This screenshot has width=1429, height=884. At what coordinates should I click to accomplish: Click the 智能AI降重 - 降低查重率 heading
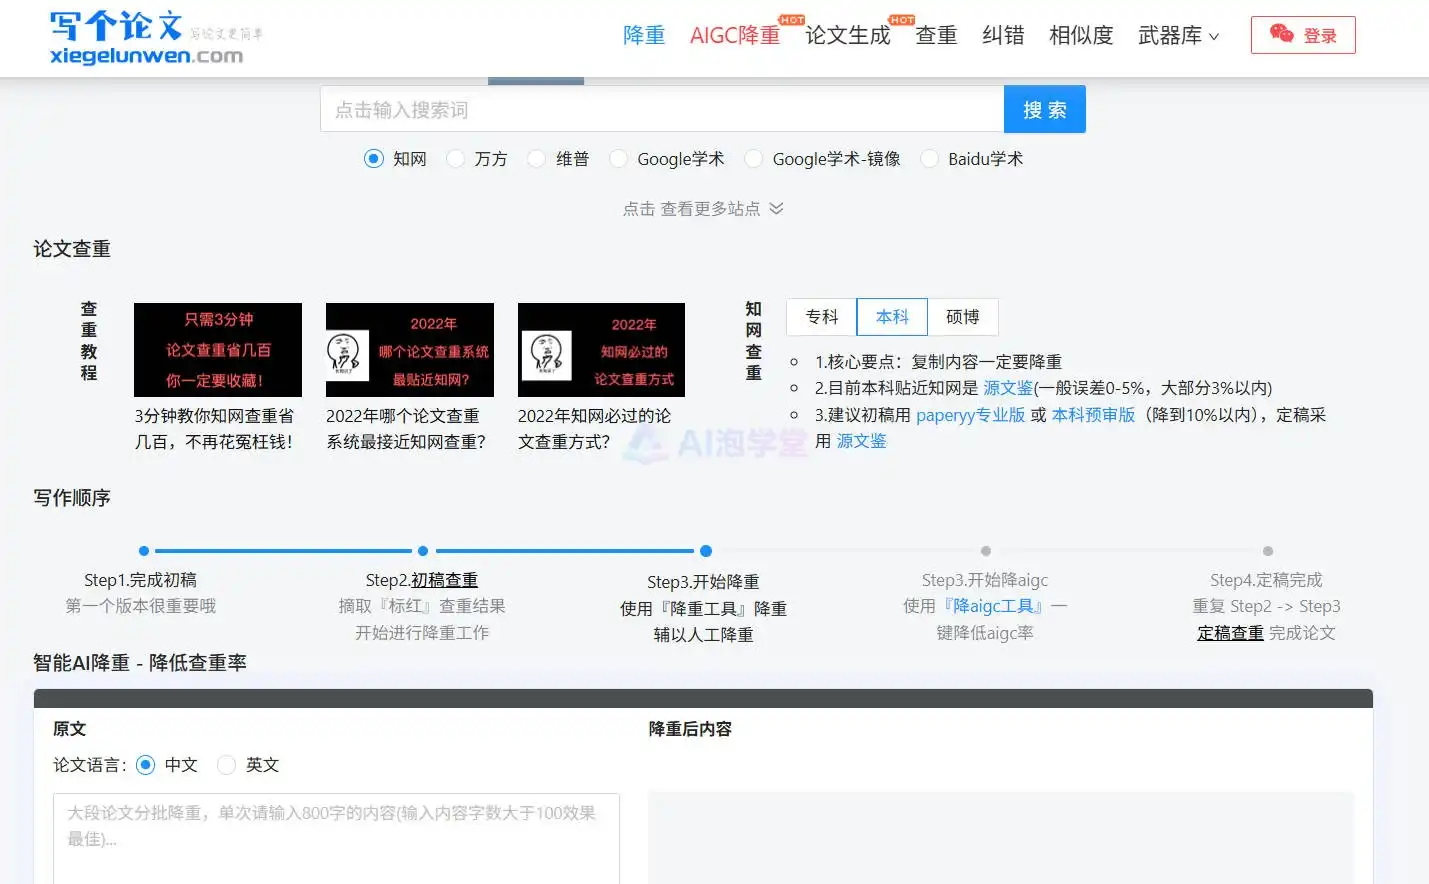tap(140, 663)
